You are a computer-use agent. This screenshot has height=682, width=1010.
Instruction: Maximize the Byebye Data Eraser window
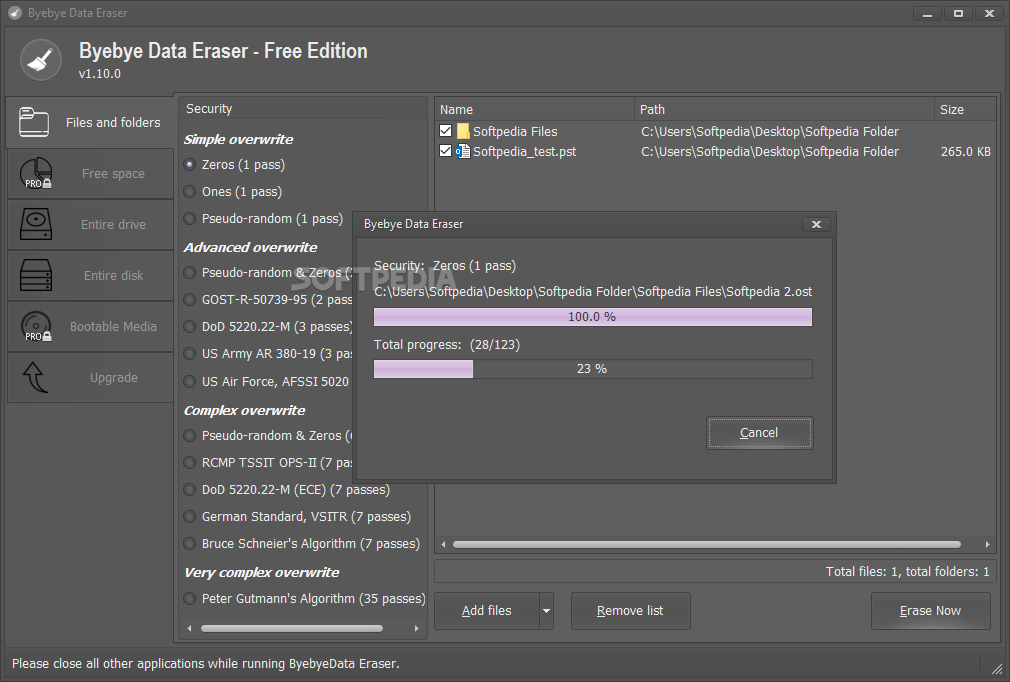(958, 14)
